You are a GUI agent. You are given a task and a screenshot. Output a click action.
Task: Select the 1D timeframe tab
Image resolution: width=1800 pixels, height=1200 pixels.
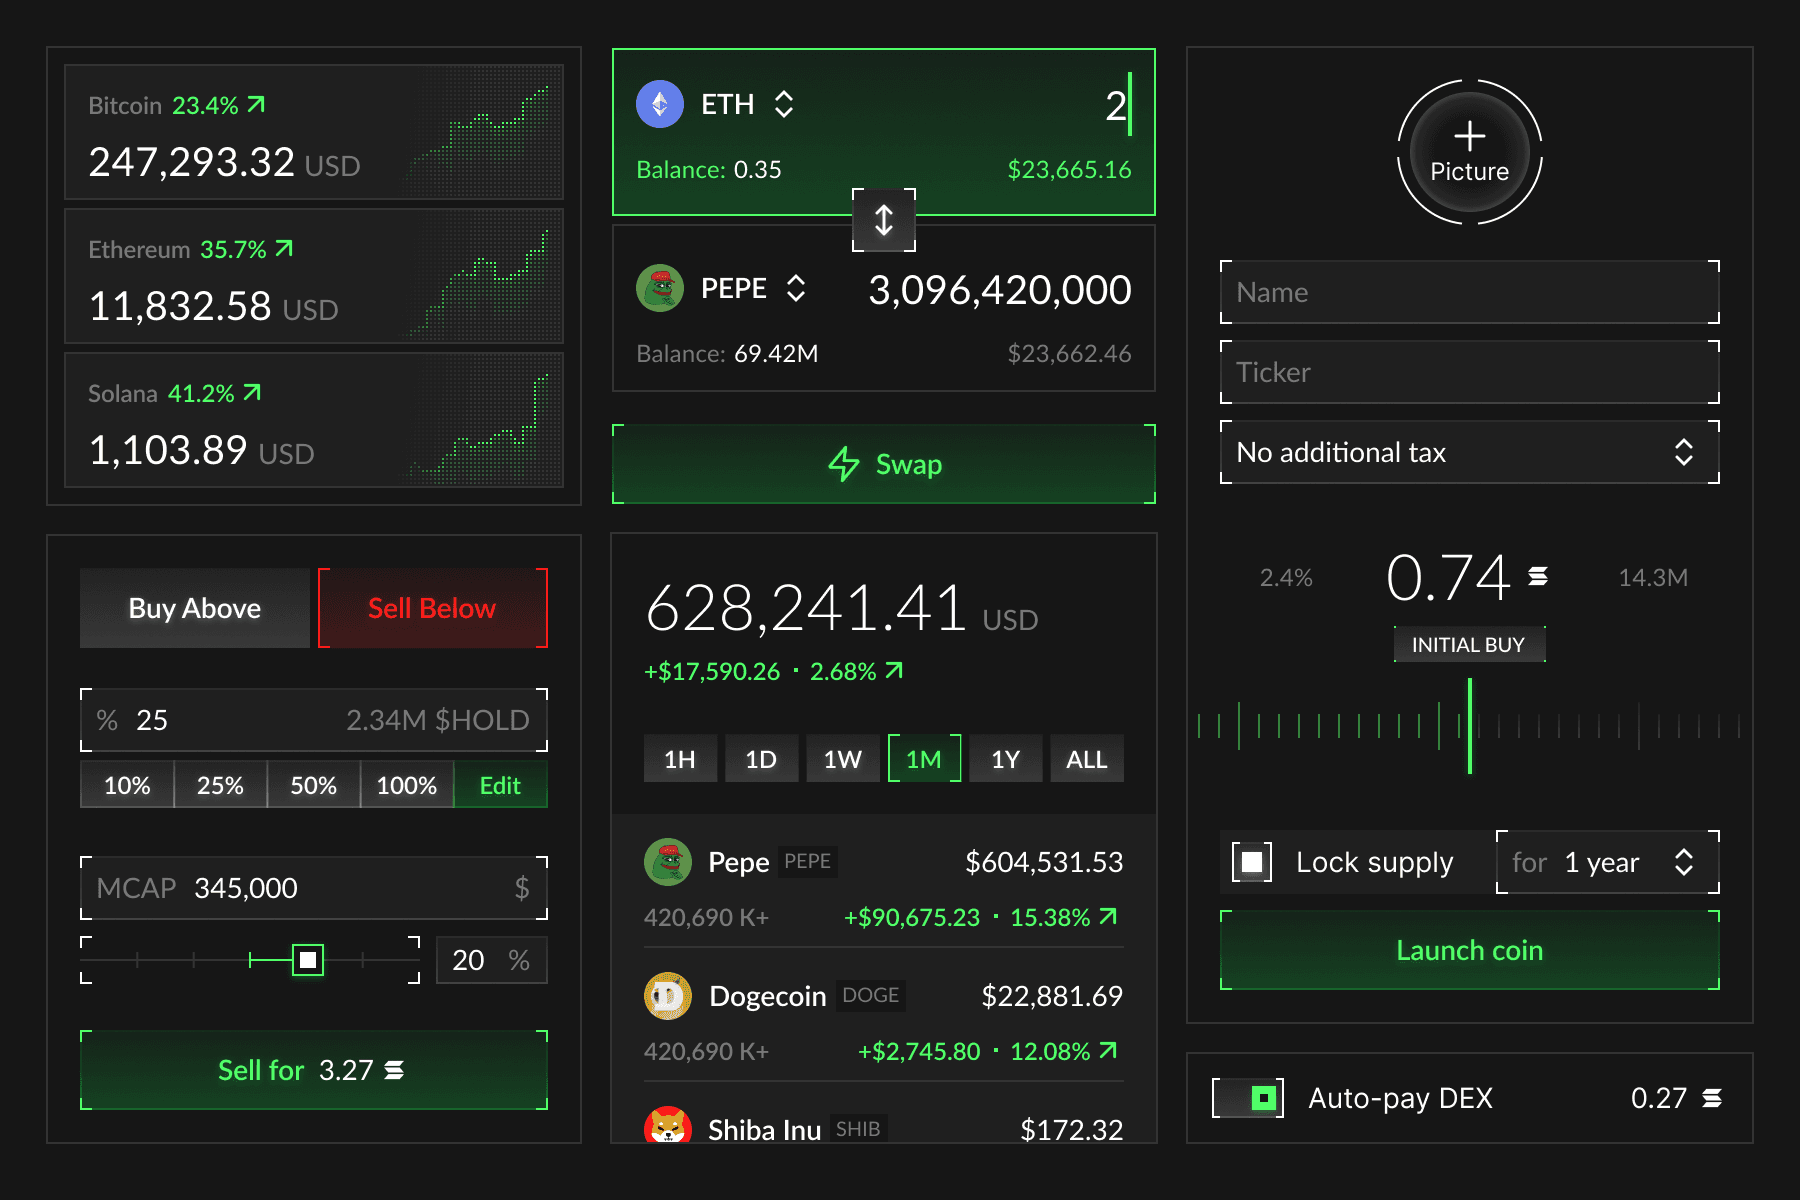pyautogui.click(x=761, y=759)
